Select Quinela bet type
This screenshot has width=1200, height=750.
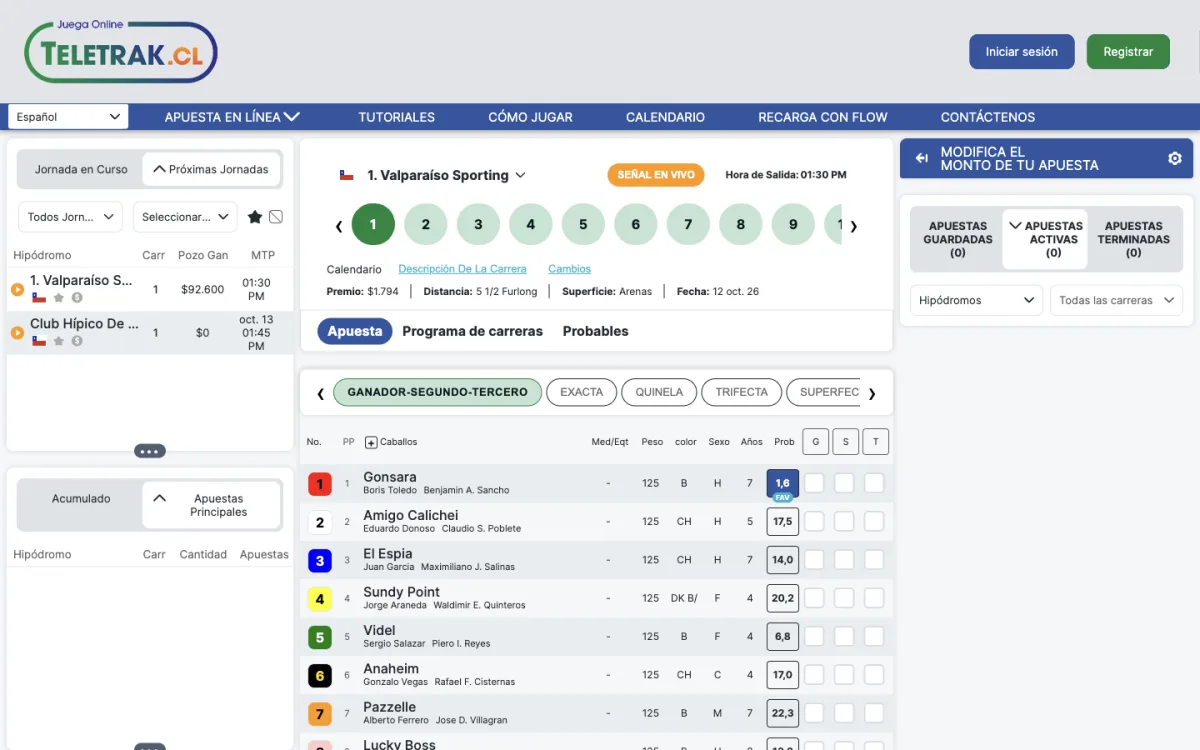[x=658, y=392]
